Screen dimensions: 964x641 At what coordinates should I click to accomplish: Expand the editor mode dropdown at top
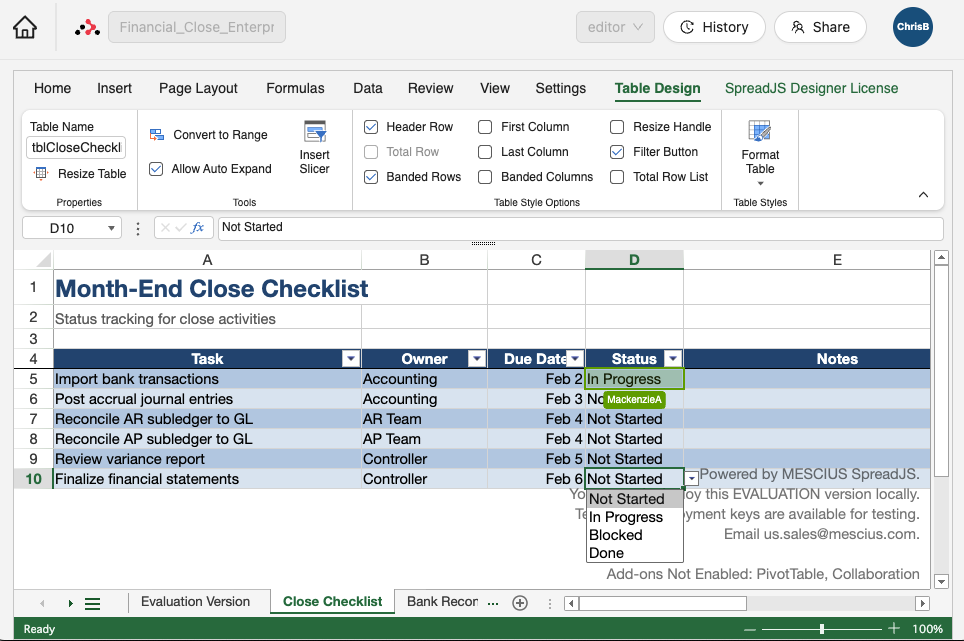click(x=615, y=27)
